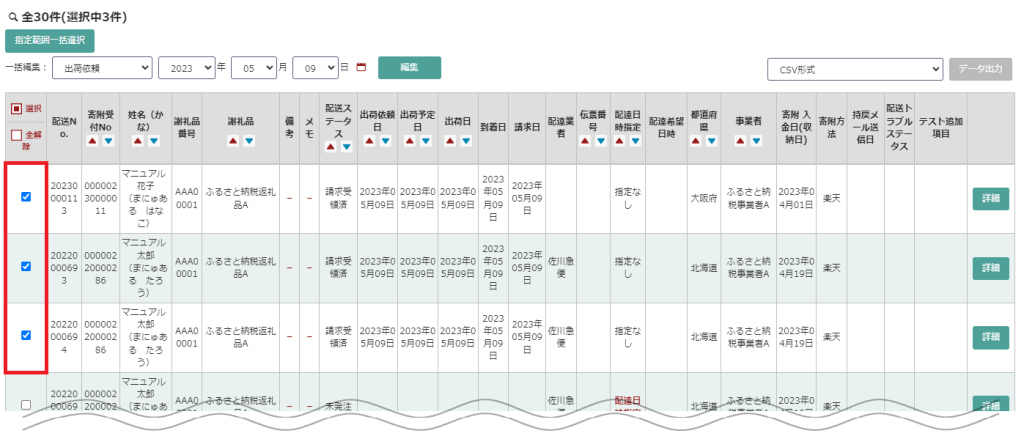Check the unchecked fourth row checkbox
The width and height of the screenshot is (1024, 447).
click(x=26, y=404)
